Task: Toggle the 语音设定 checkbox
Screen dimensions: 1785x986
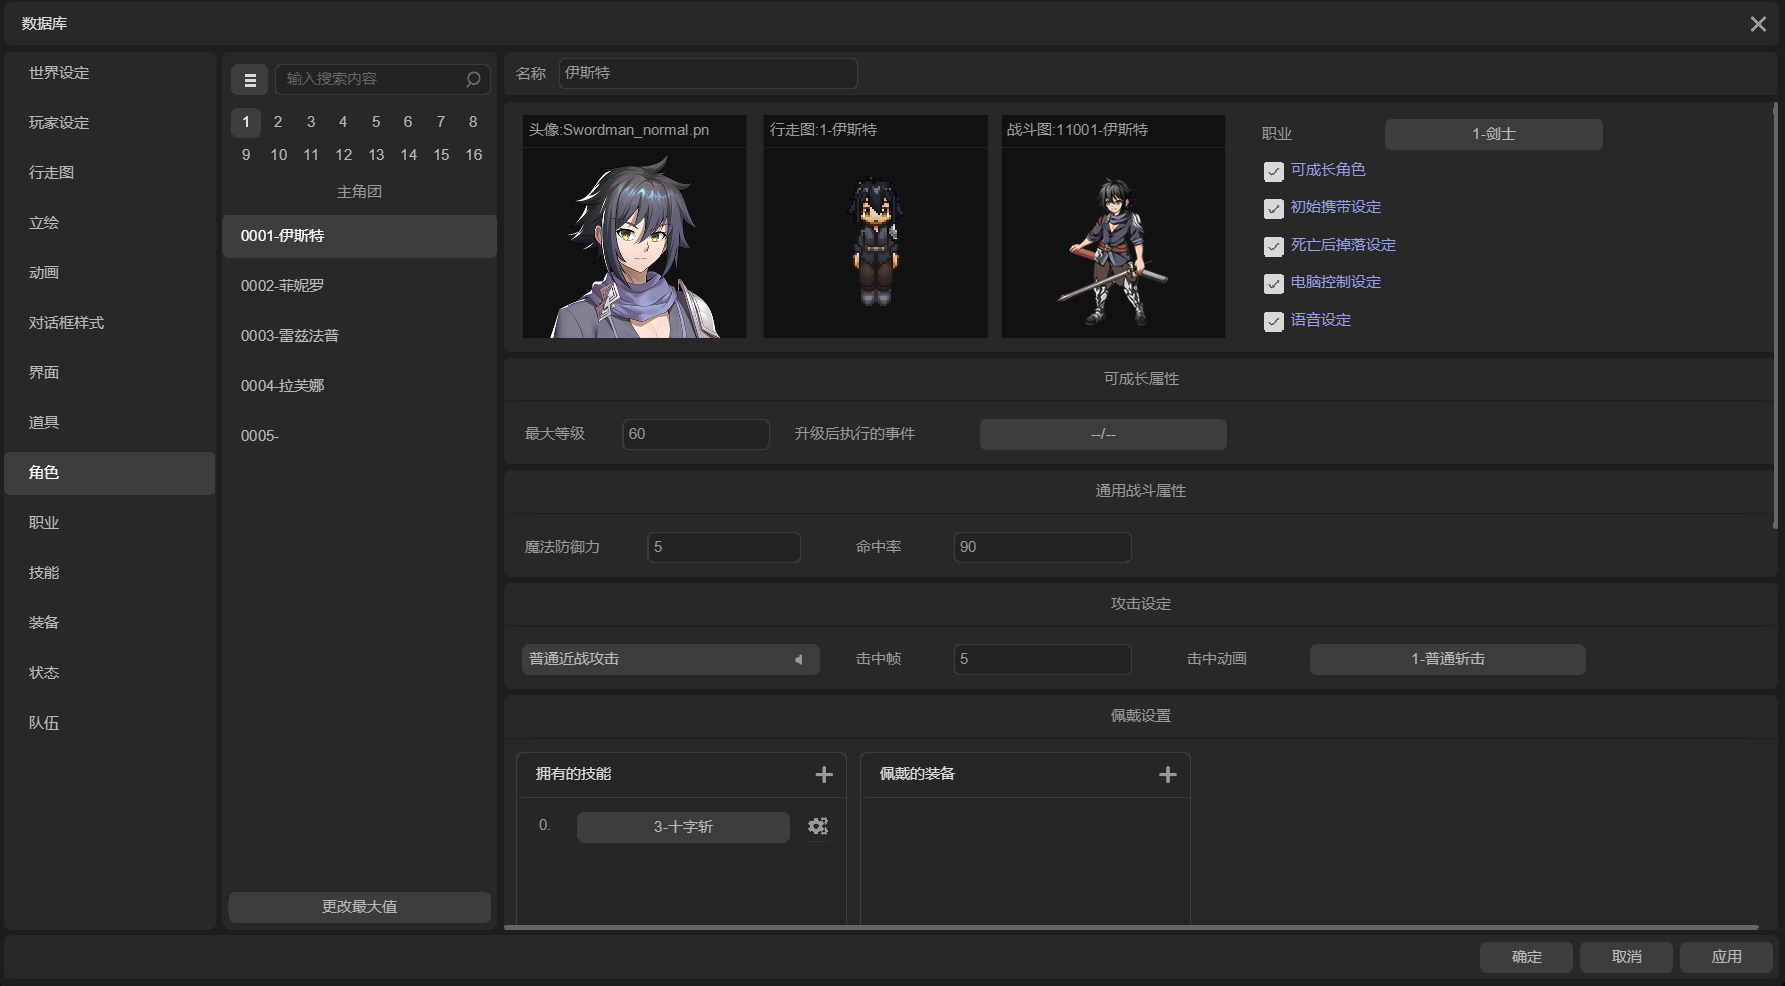Action: 1273,321
